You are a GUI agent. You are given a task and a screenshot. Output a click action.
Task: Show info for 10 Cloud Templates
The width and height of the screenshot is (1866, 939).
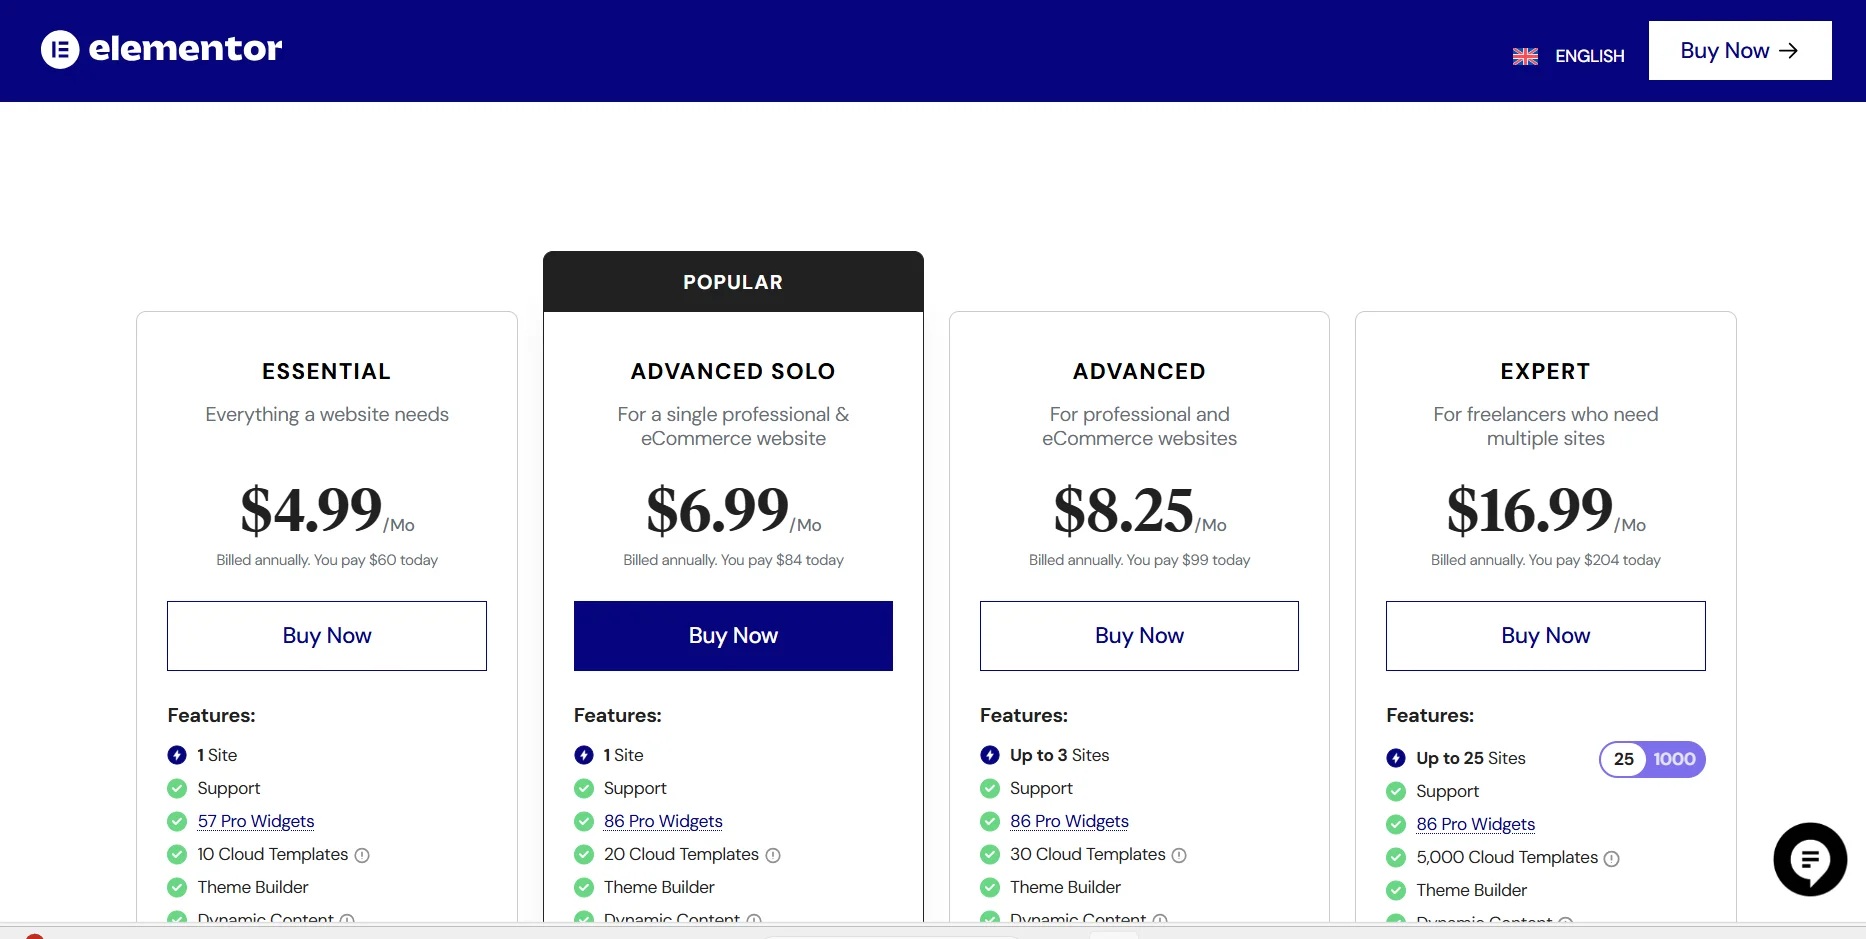[362, 855]
